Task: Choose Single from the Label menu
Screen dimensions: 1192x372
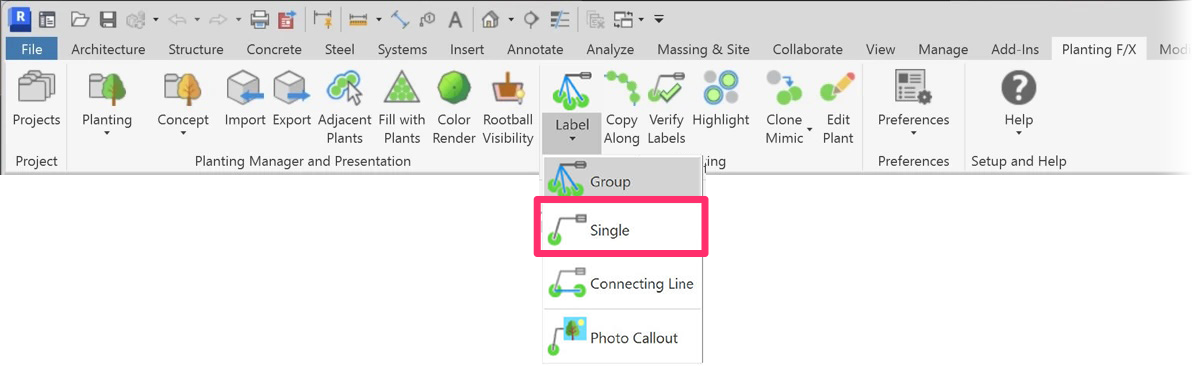Action: [622, 228]
